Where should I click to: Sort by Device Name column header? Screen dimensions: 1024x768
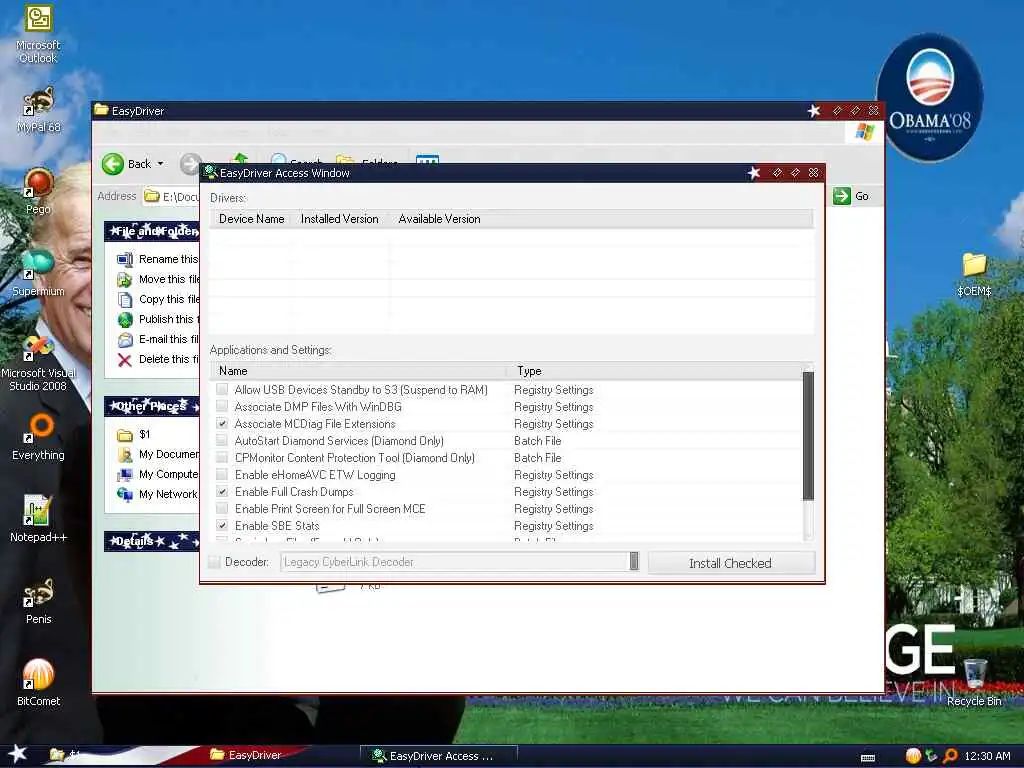pyautogui.click(x=251, y=219)
